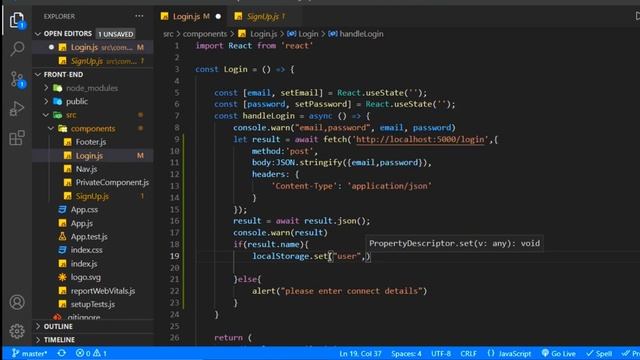This screenshot has height=360, width=640.
Task: Click the master branch indicator in status bar
Action: click(29, 353)
